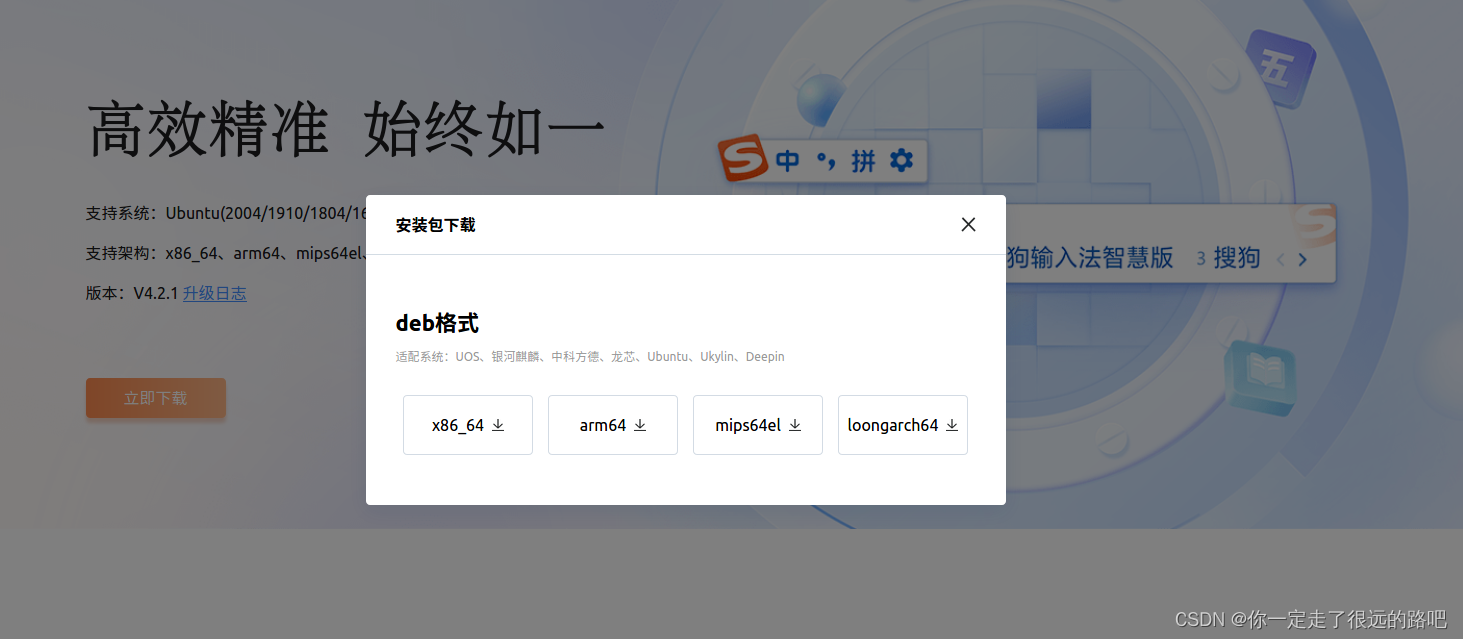The image size is (1463, 639).
Task: Click the Sogou S logo icon
Action: (743, 158)
